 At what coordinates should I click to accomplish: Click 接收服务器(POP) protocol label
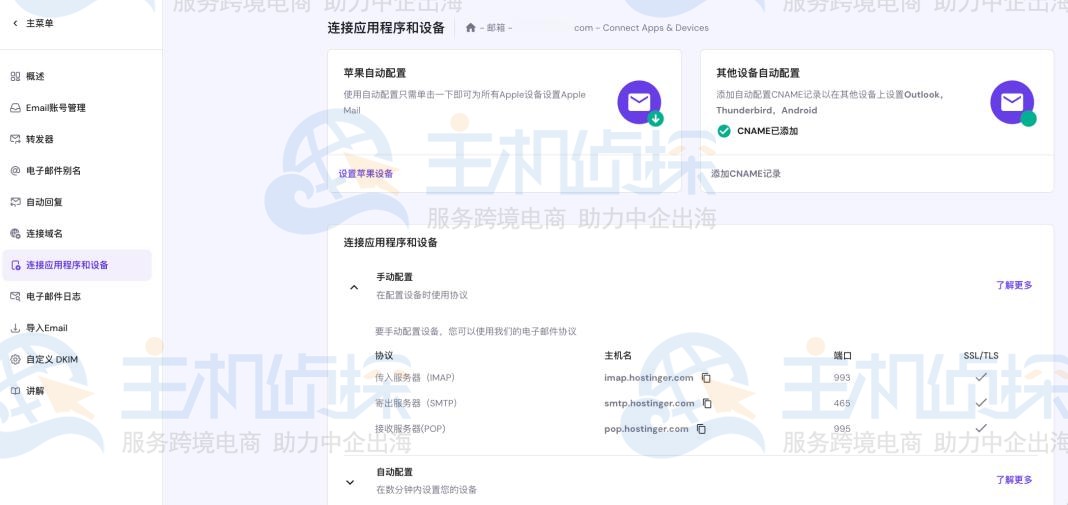409,429
